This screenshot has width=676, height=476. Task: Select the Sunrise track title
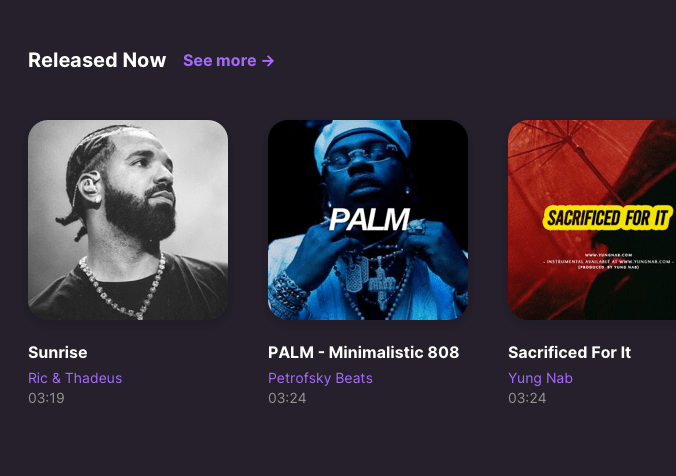point(58,352)
